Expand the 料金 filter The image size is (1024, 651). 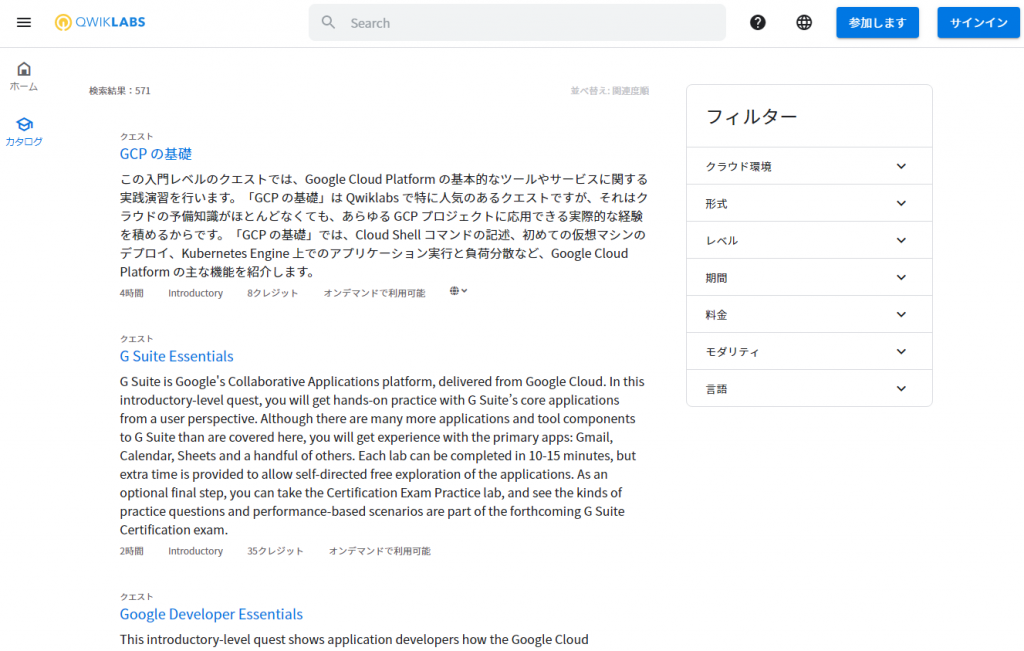[x=808, y=314]
